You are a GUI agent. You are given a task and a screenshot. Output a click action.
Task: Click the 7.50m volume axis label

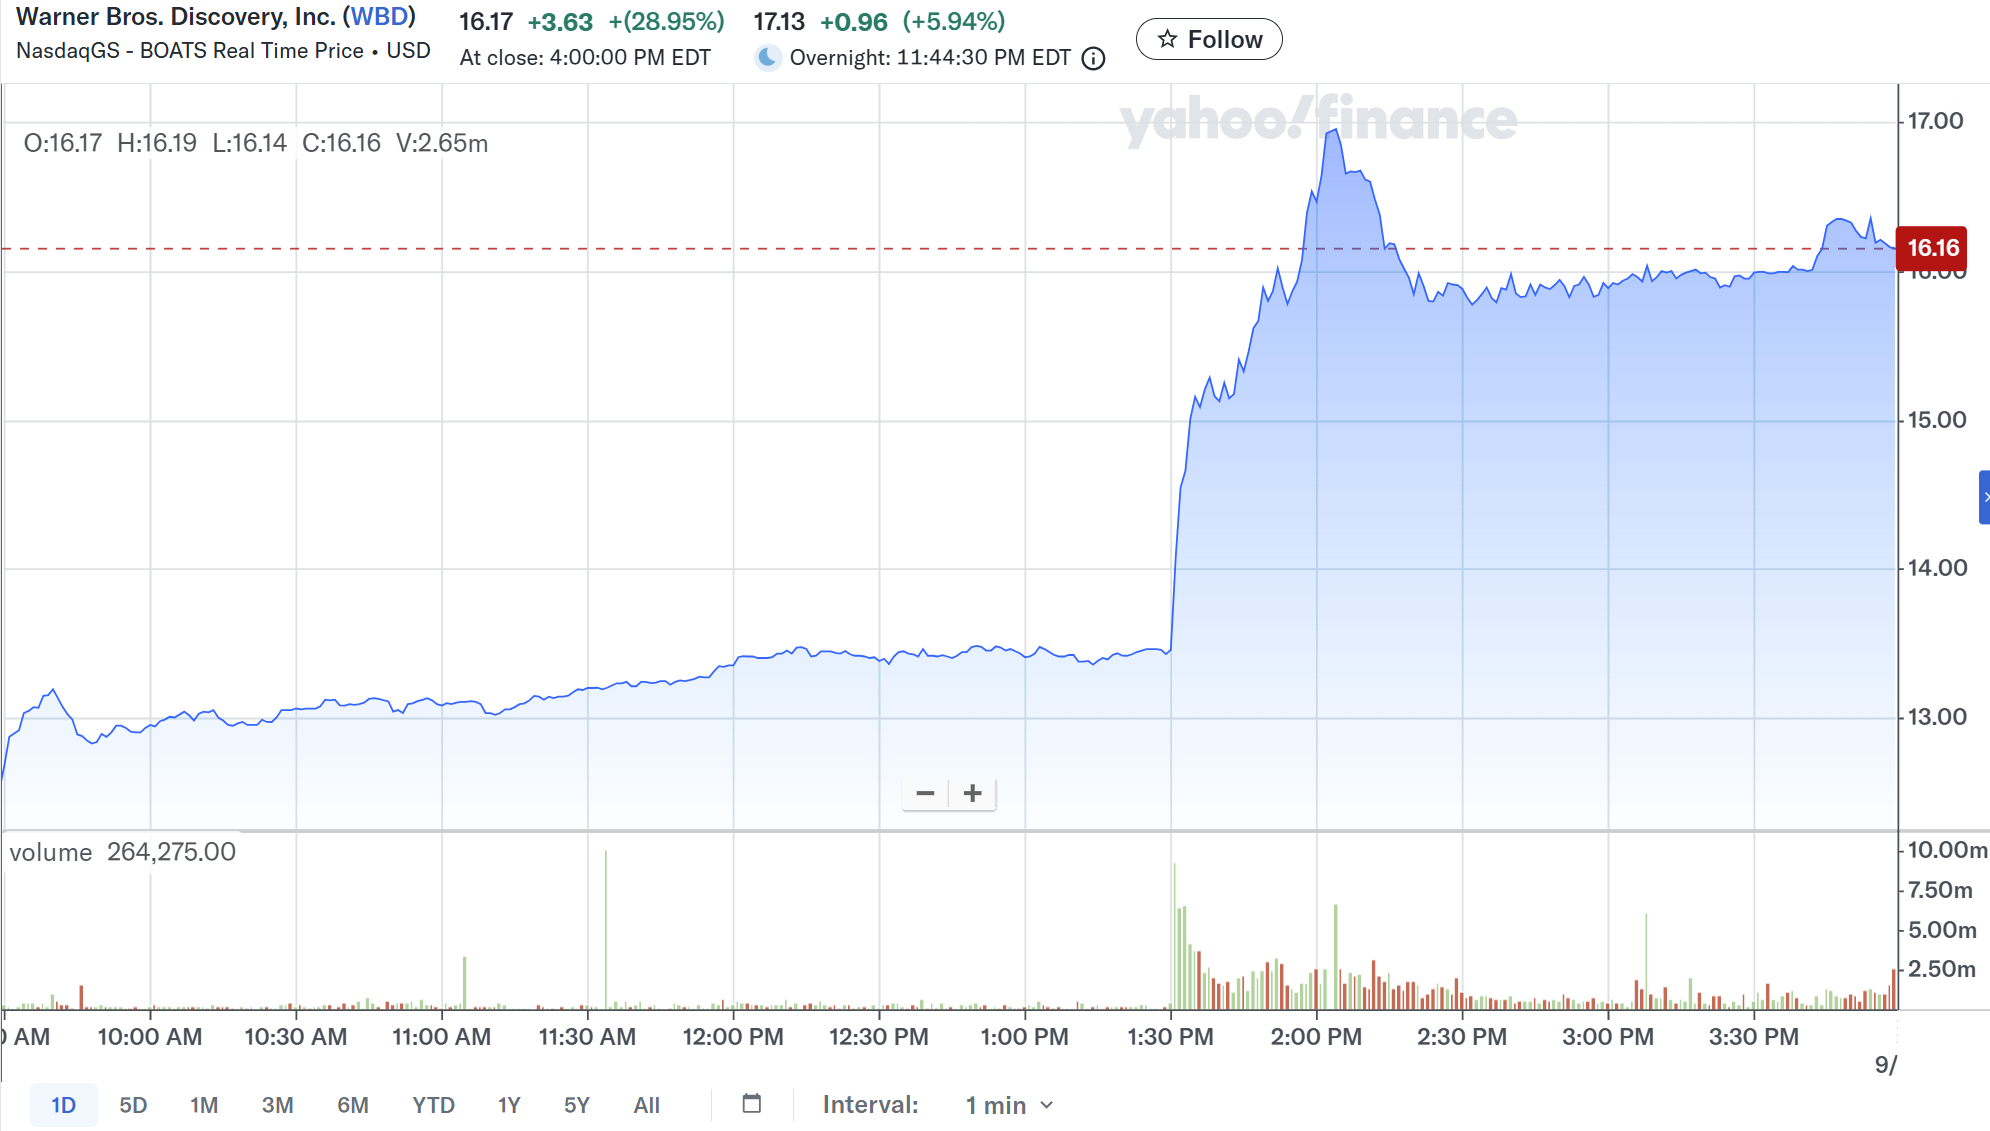click(x=1940, y=890)
